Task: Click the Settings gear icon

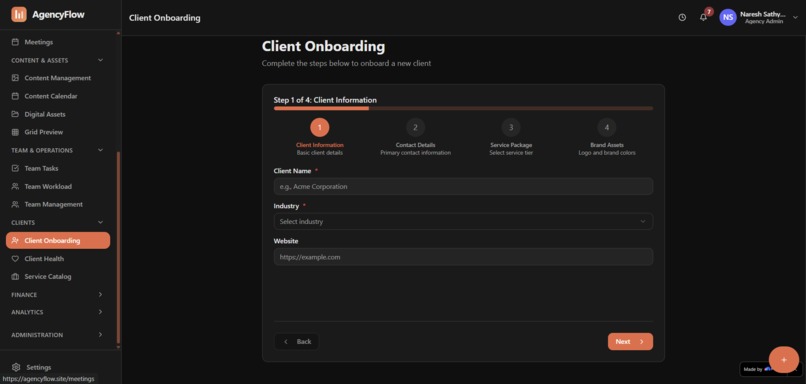Action: pyautogui.click(x=16, y=368)
